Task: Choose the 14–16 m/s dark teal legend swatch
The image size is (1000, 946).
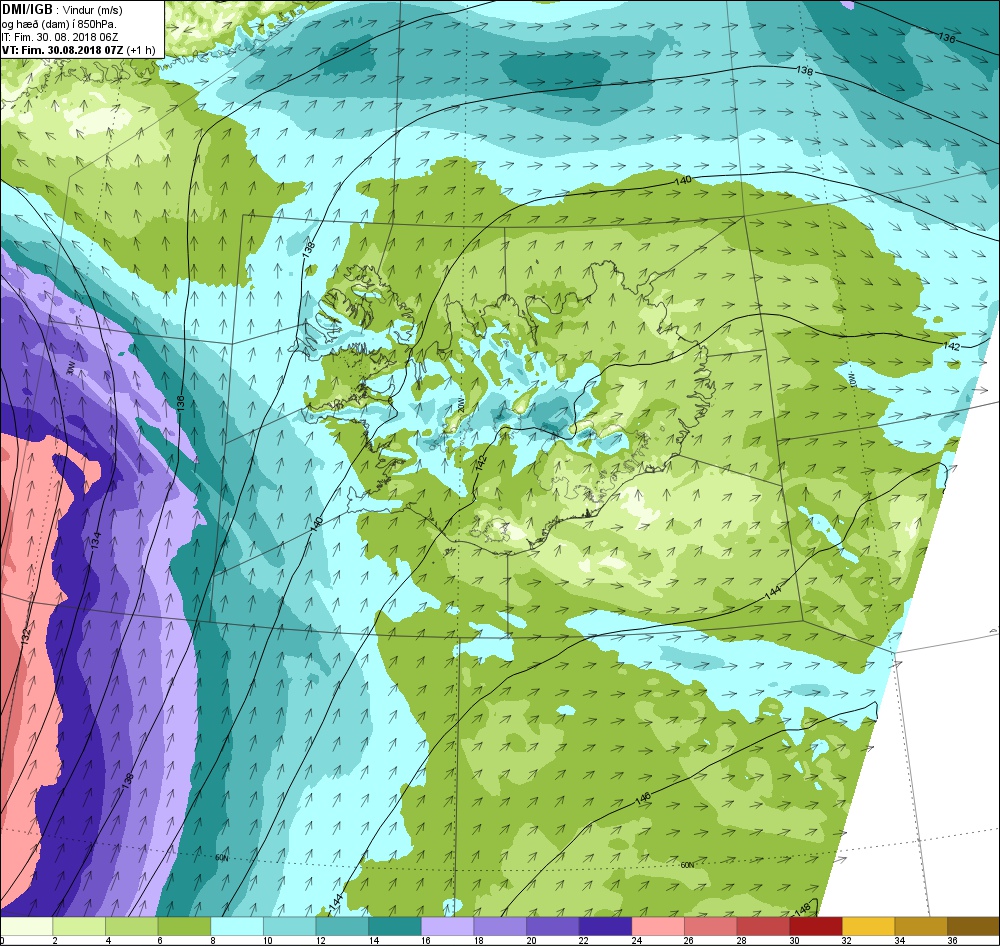Action: click(395, 926)
